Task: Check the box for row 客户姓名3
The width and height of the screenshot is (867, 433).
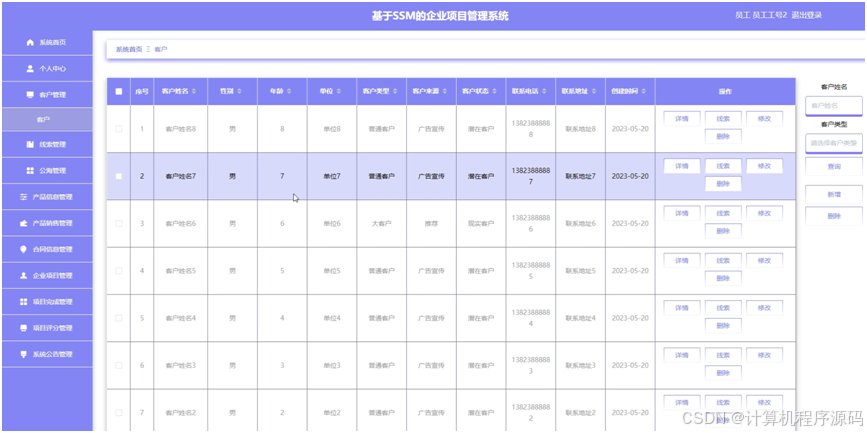Action: pyautogui.click(x=118, y=366)
